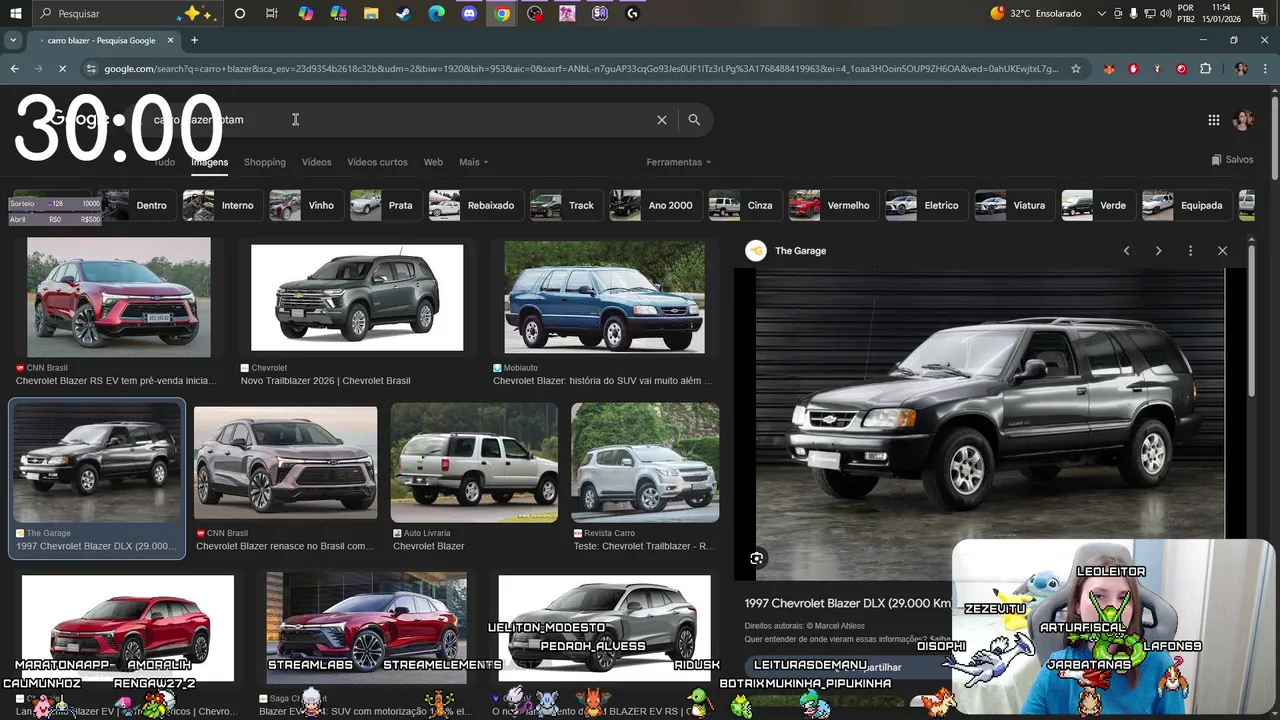Viewport: 1280px width, 720px height.
Task: Open Google account avatar
Action: click(1244, 120)
